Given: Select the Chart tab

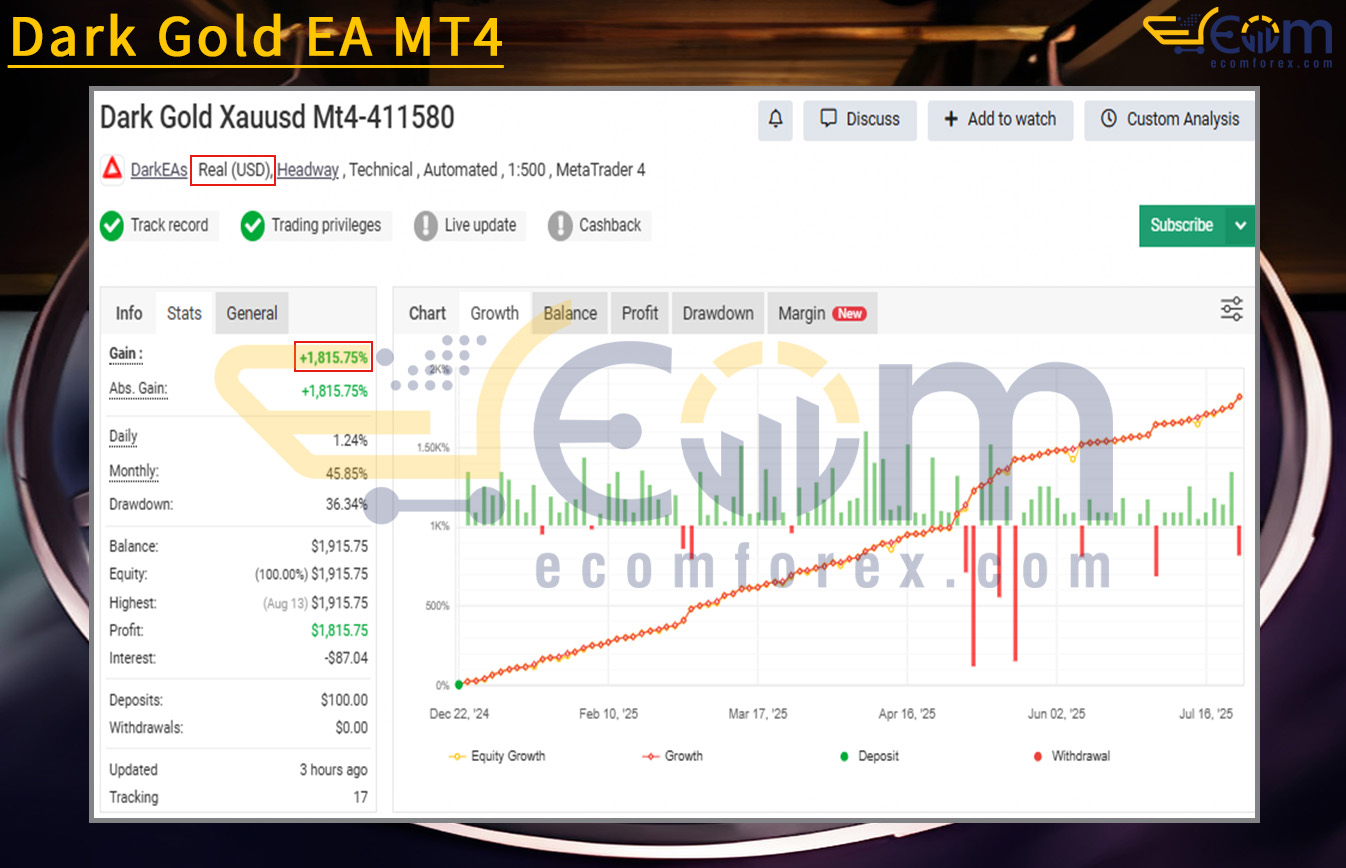Looking at the screenshot, I should point(427,313).
